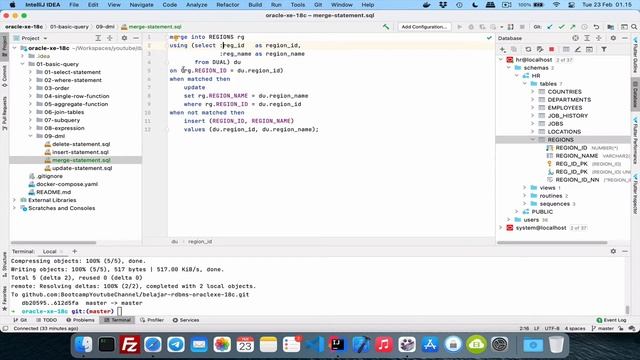The image size is (640, 360).
Task: Click the Git rollback icon
Action: pyautogui.click(x=596, y=27)
